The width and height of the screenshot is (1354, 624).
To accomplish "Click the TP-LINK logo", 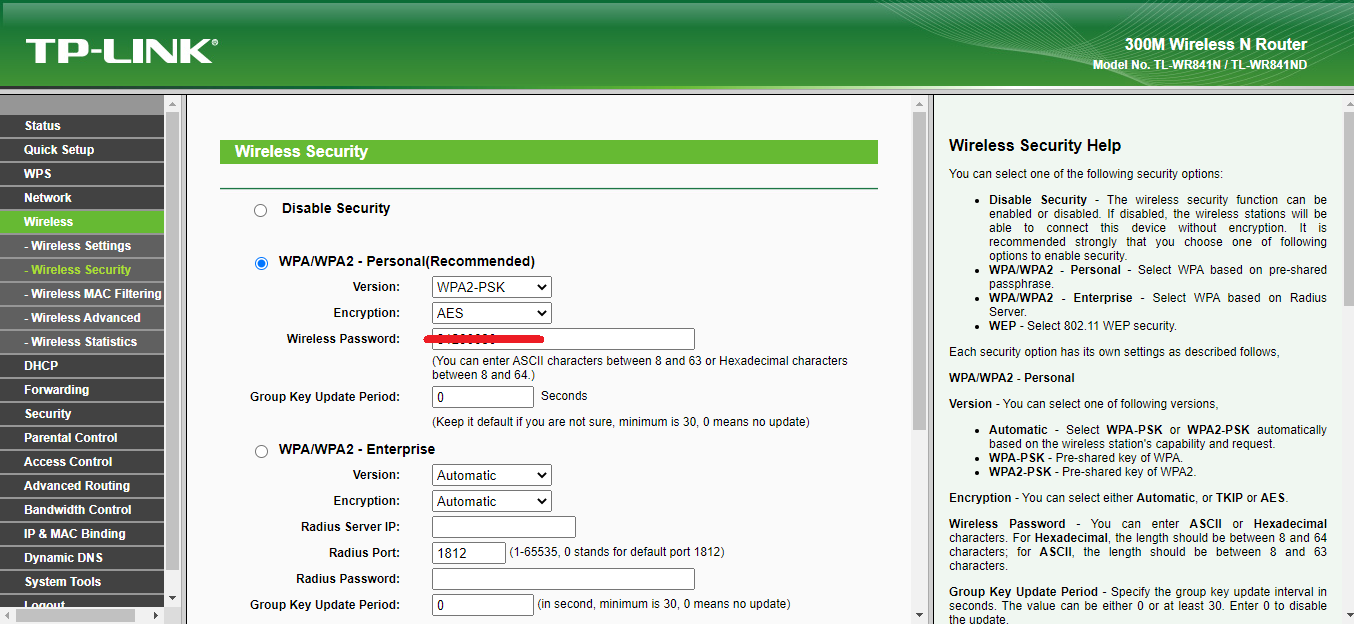I will pos(121,51).
